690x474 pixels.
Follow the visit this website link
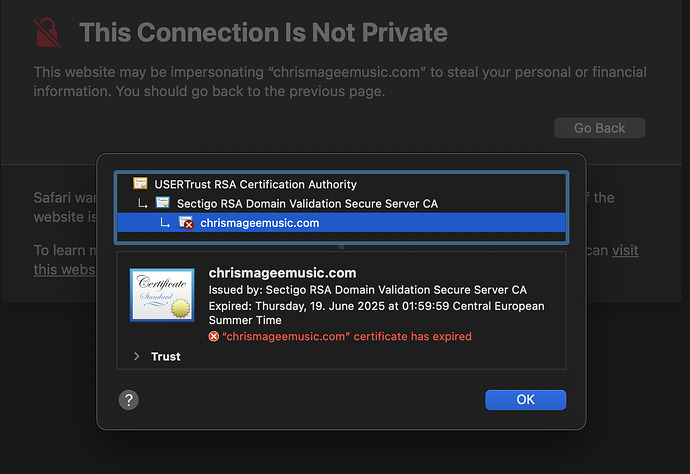coord(625,250)
